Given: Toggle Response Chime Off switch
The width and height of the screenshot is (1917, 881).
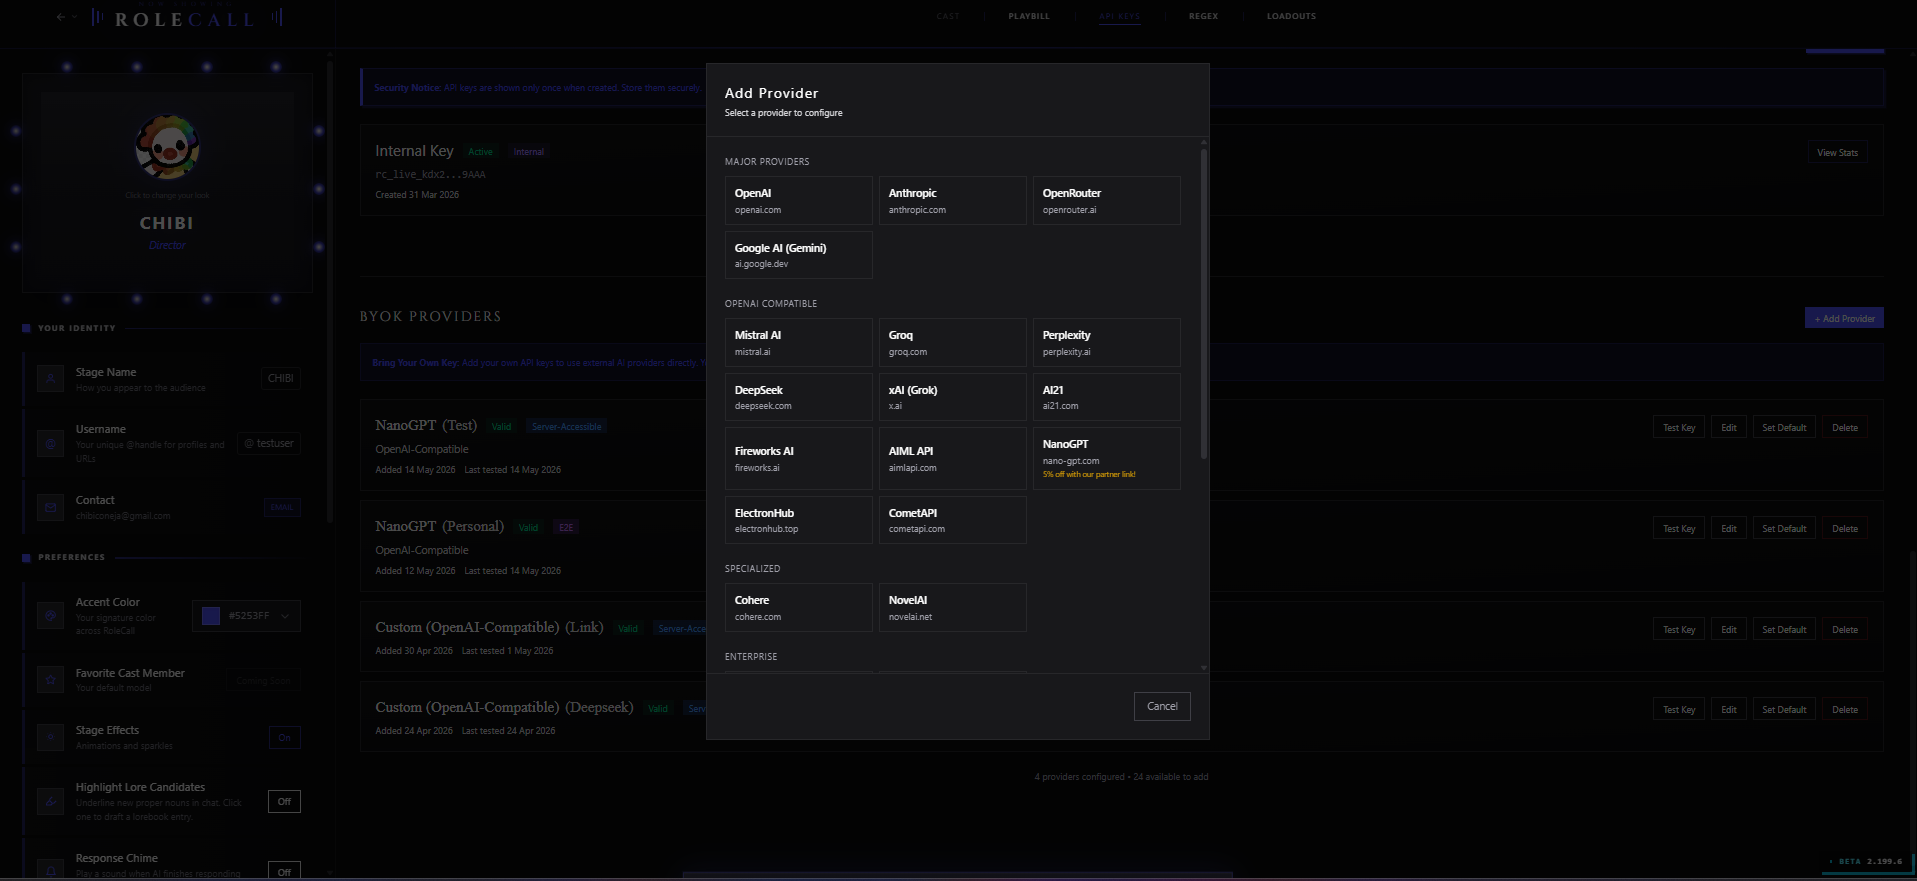Looking at the screenshot, I should 285,872.
